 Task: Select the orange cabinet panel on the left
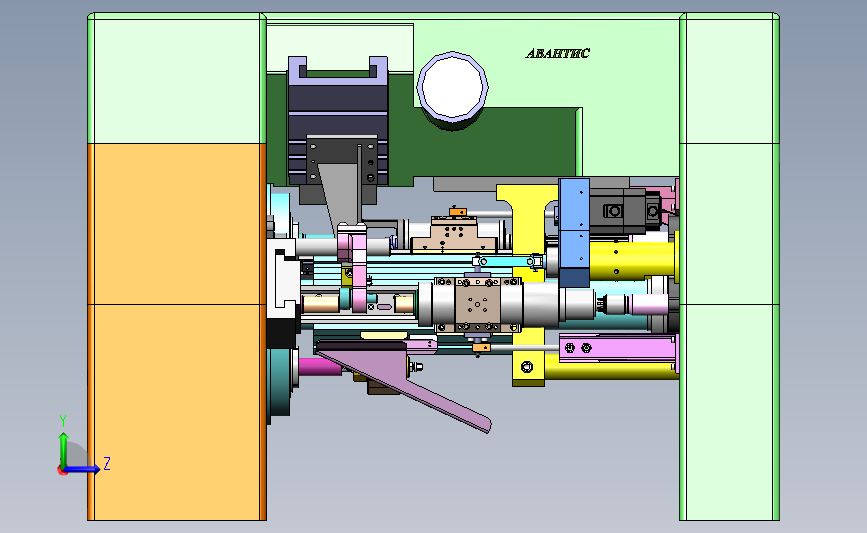tap(177, 332)
